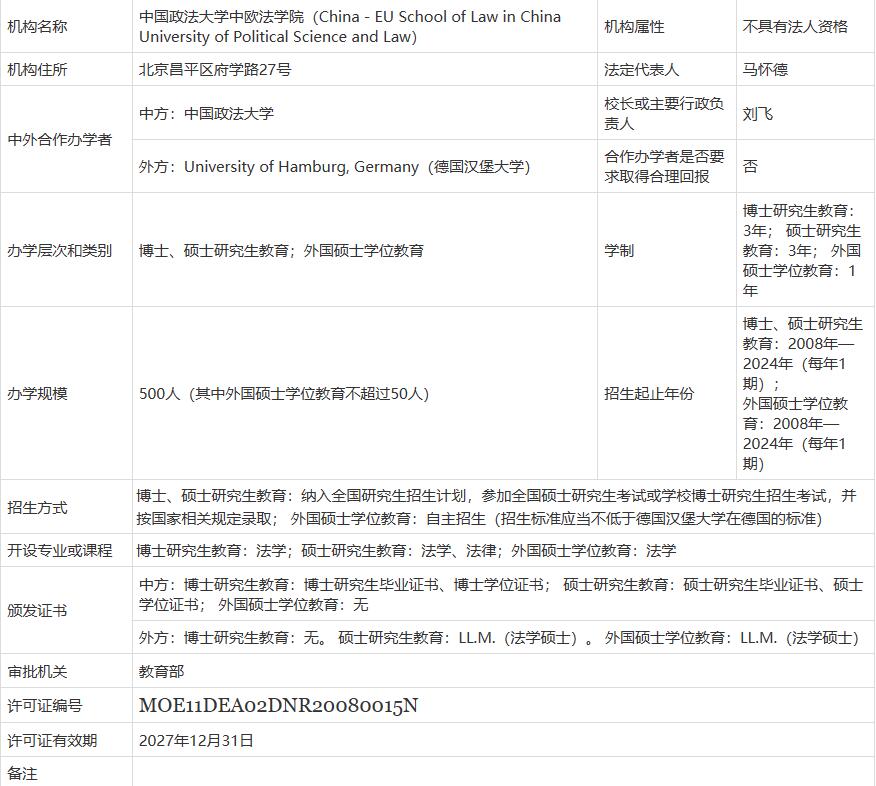Screen dimensions: 876x786
Task: Select the 办学规模 label
Action: point(37,393)
